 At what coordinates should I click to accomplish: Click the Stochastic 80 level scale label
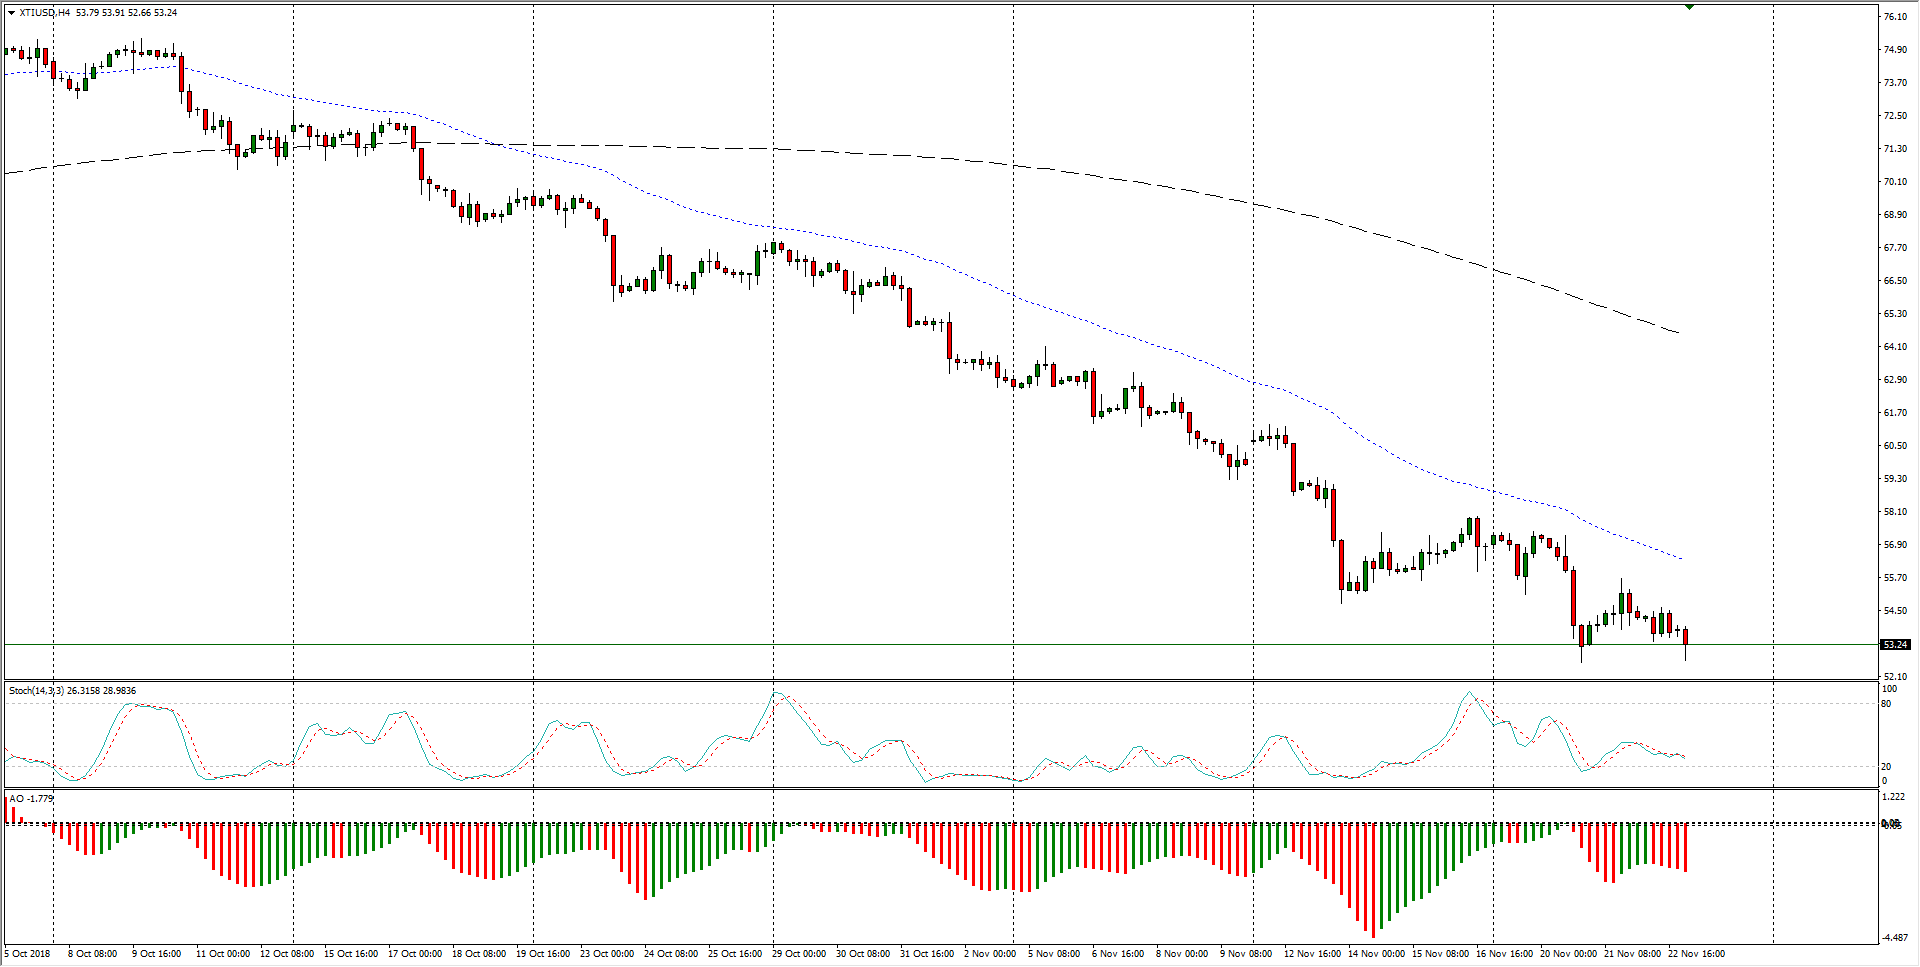point(1886,704)
